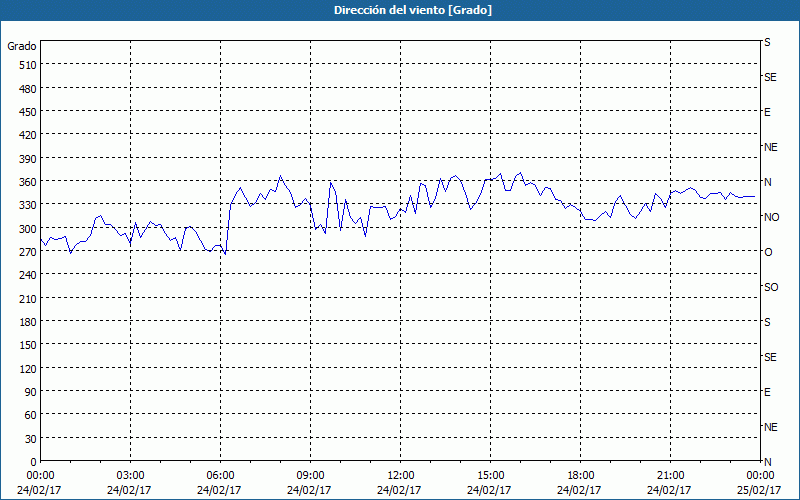Click the 270 degree axis label
This screenshot has height=500, width=800.
coord(28,252)
